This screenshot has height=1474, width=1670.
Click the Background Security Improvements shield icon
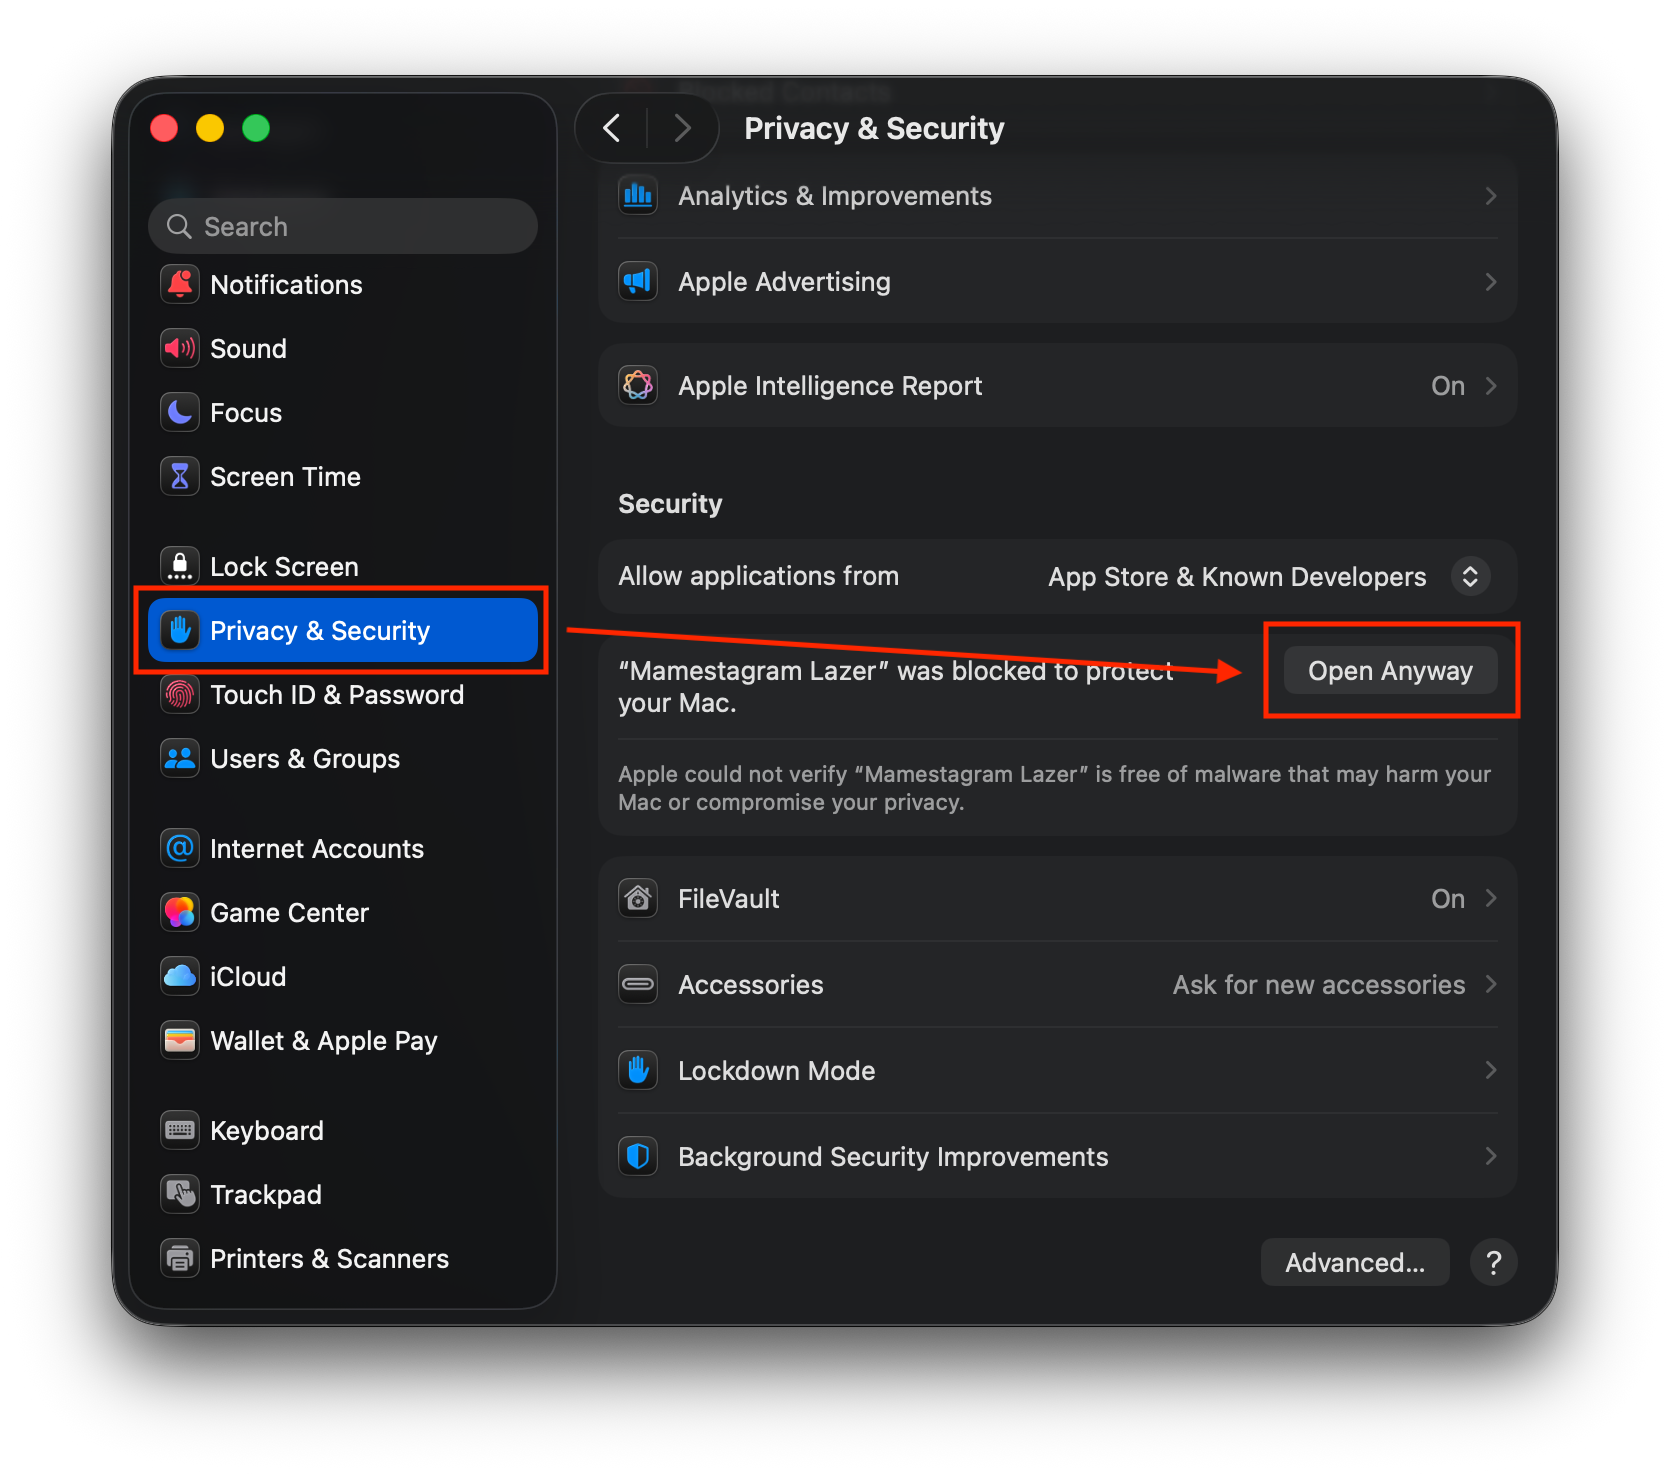coord(638,1157)
